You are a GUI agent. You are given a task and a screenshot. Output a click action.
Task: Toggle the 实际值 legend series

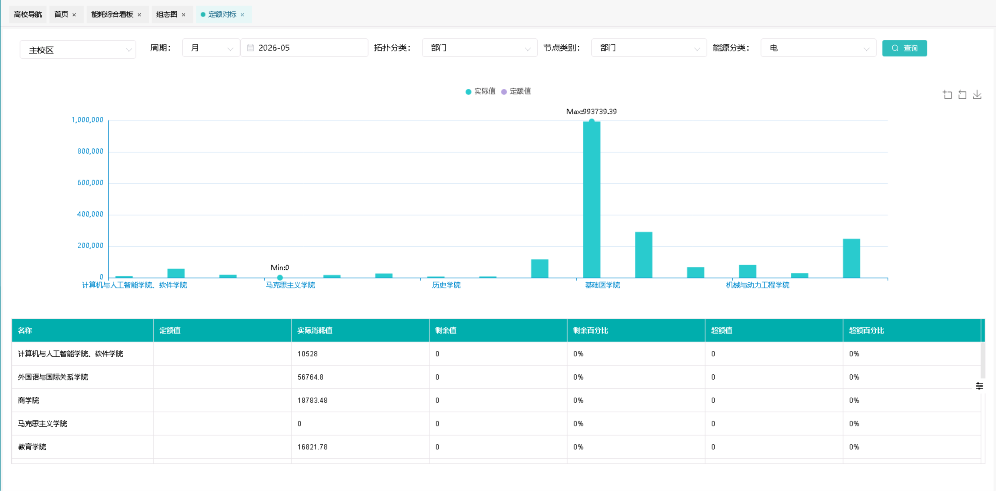481,92
